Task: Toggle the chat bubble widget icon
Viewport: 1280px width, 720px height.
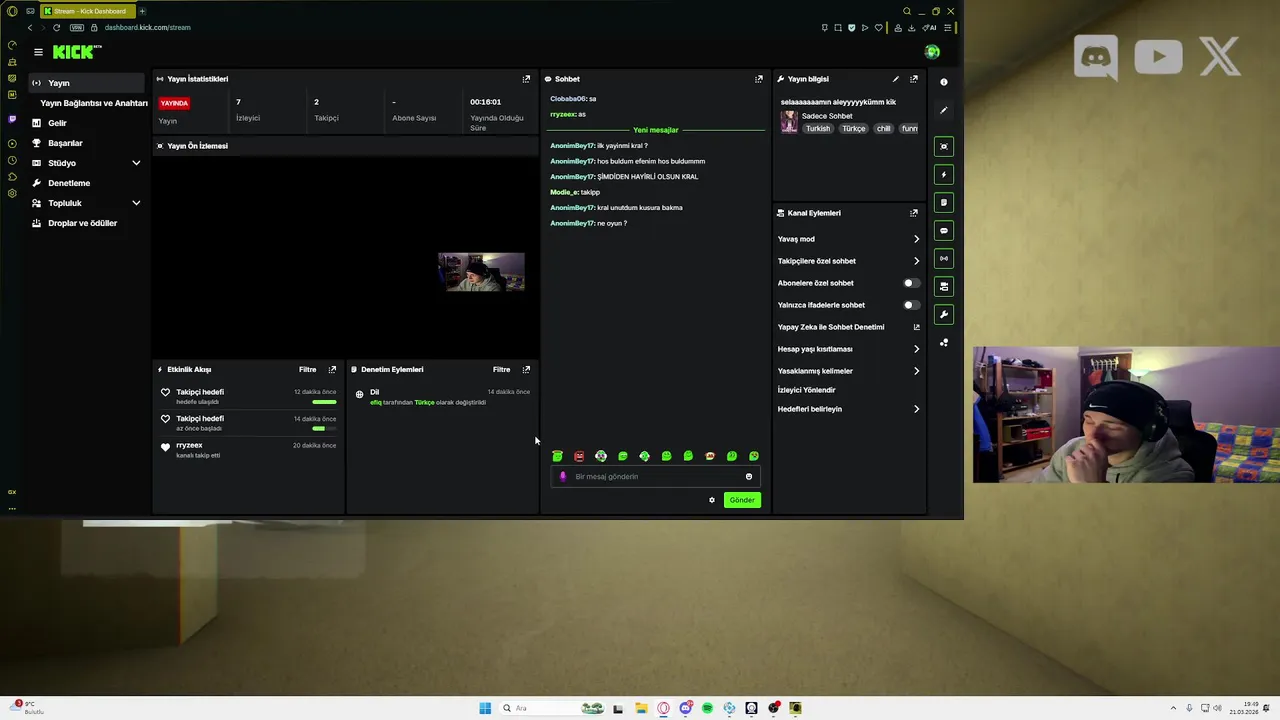Action: [944, 231]
